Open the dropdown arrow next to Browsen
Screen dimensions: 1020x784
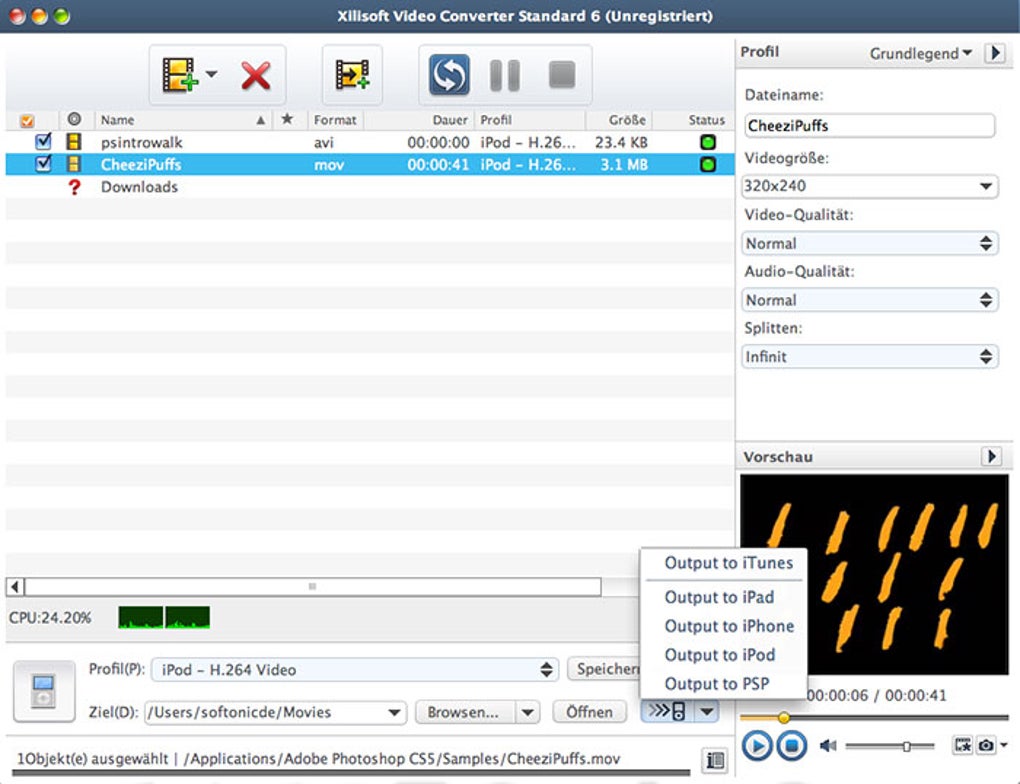(x=528, y=712)
